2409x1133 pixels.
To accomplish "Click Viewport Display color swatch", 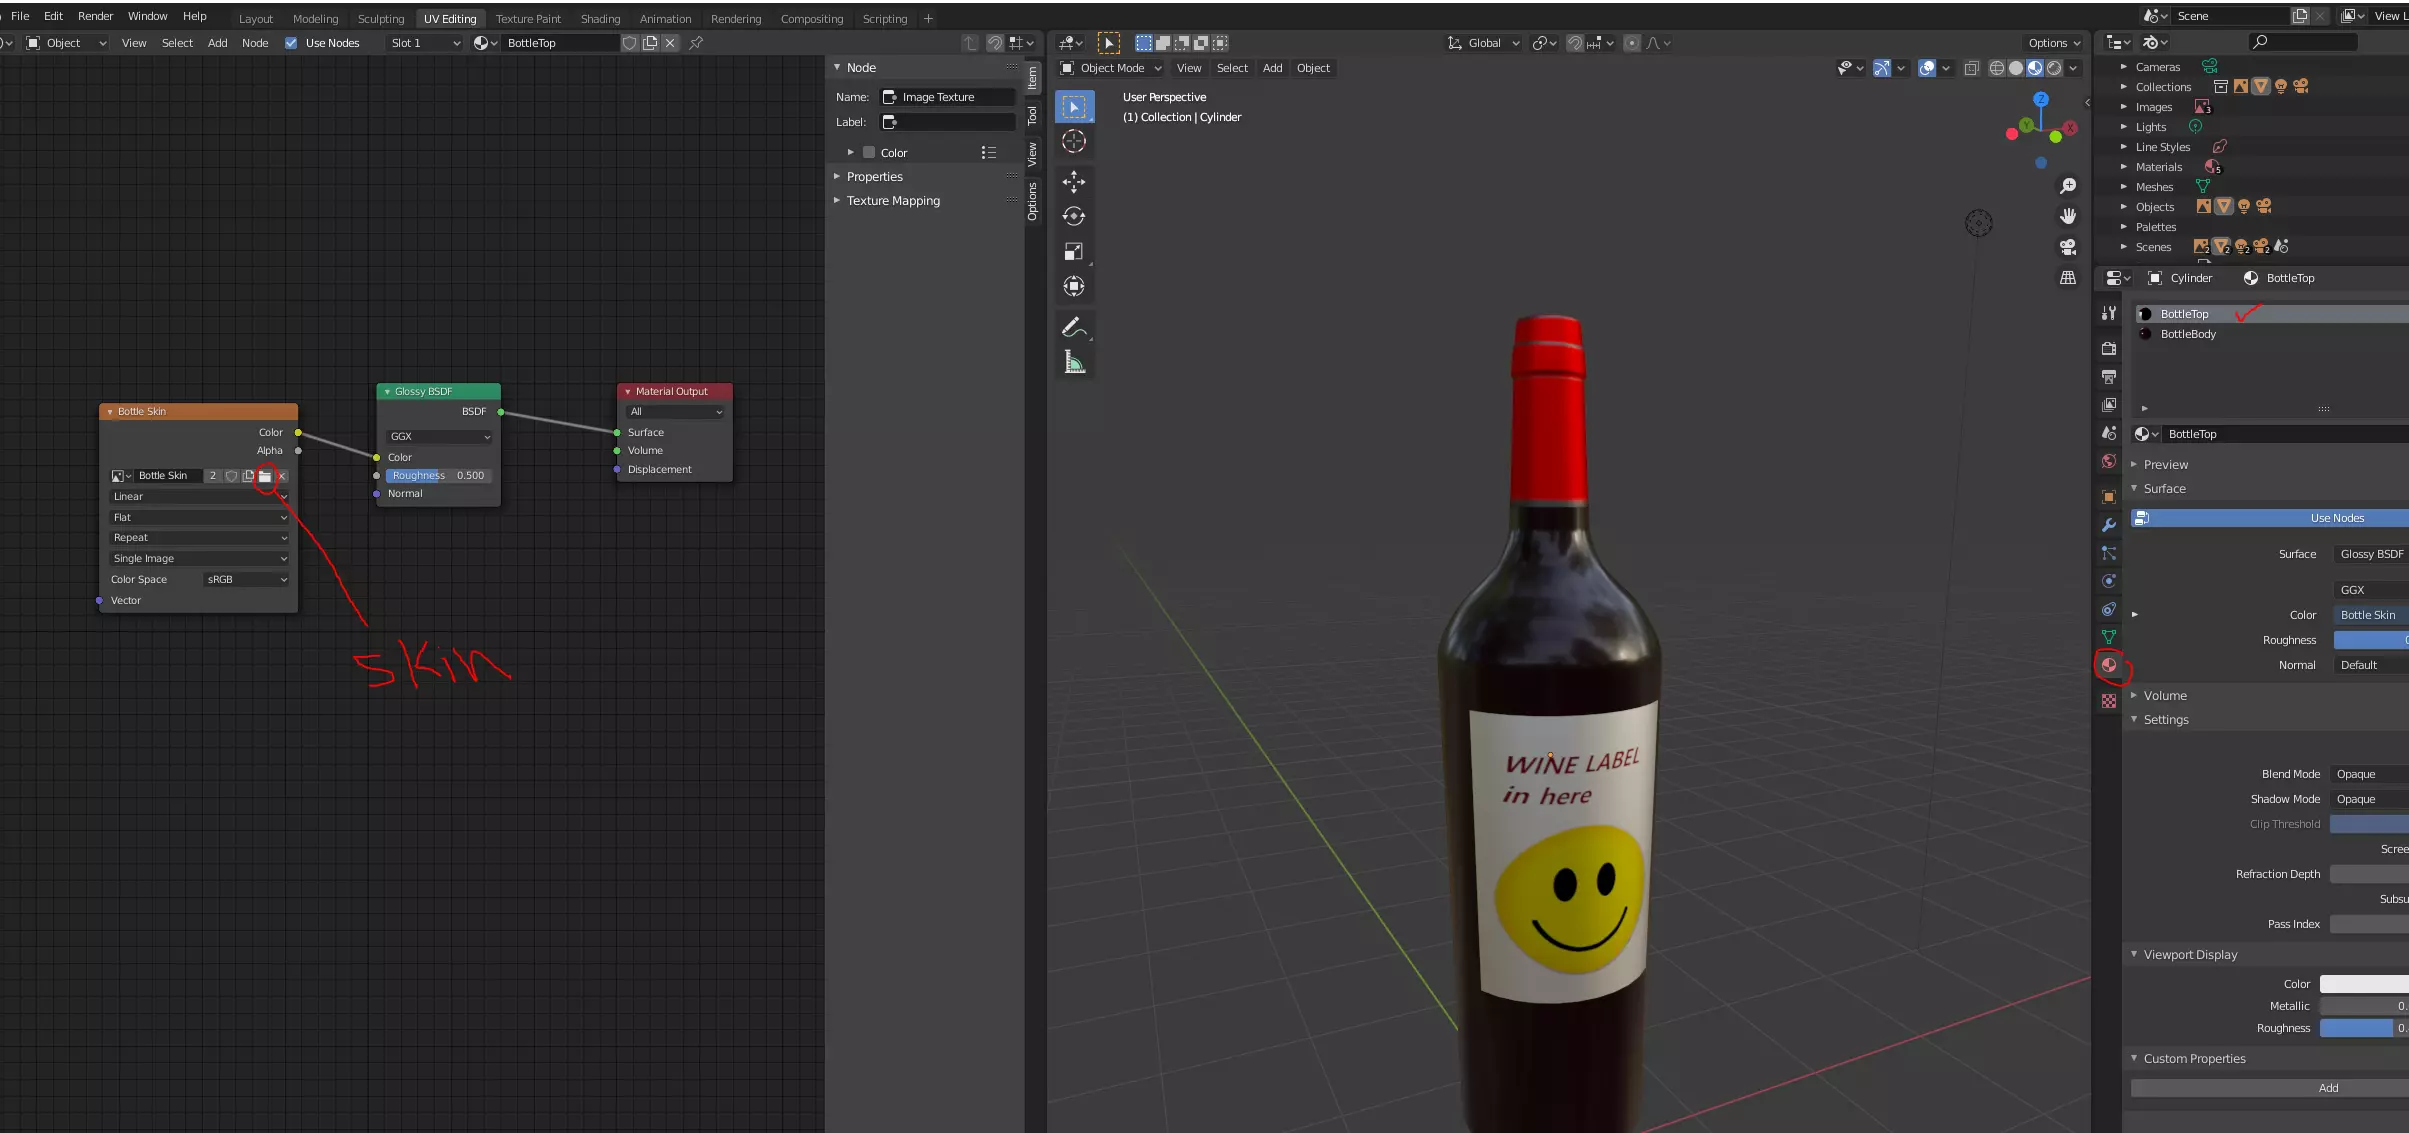I will [x=2364, y=984].
